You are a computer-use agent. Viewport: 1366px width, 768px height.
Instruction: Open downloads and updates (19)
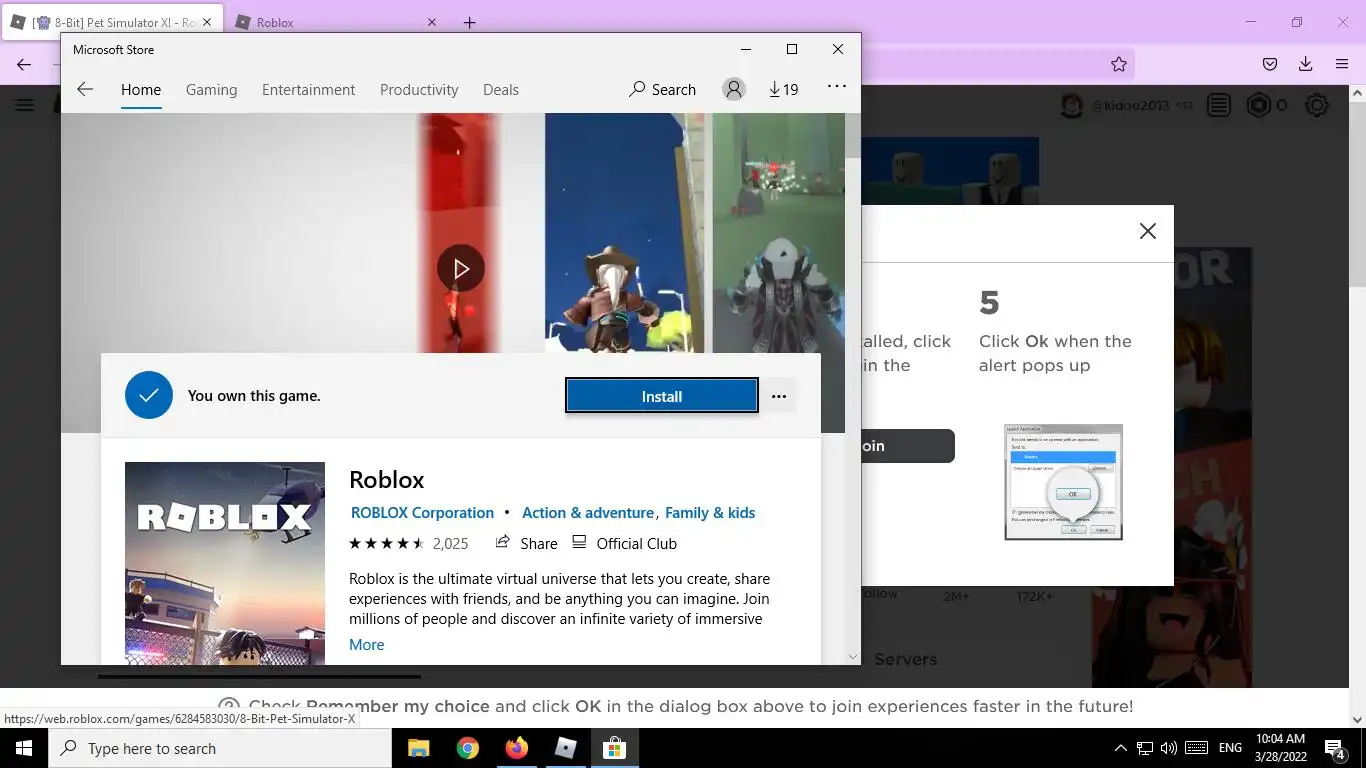[783, 89]
